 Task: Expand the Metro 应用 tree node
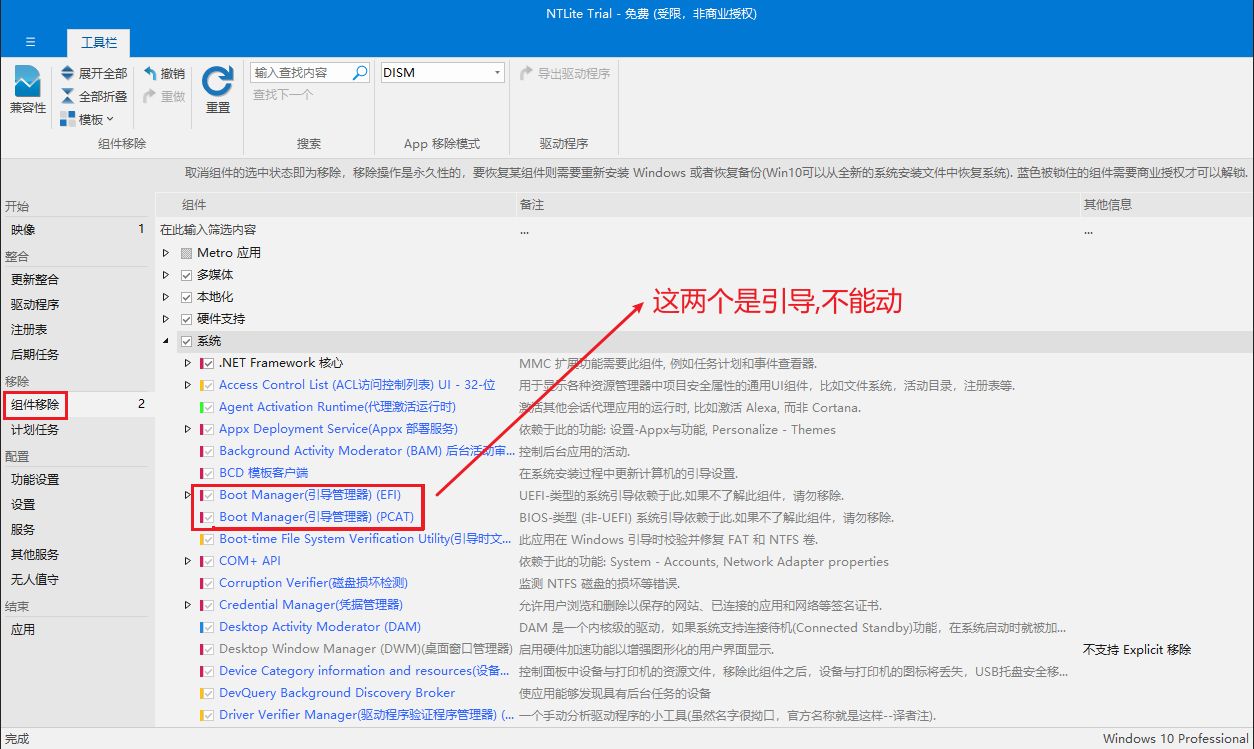(166, 253)
